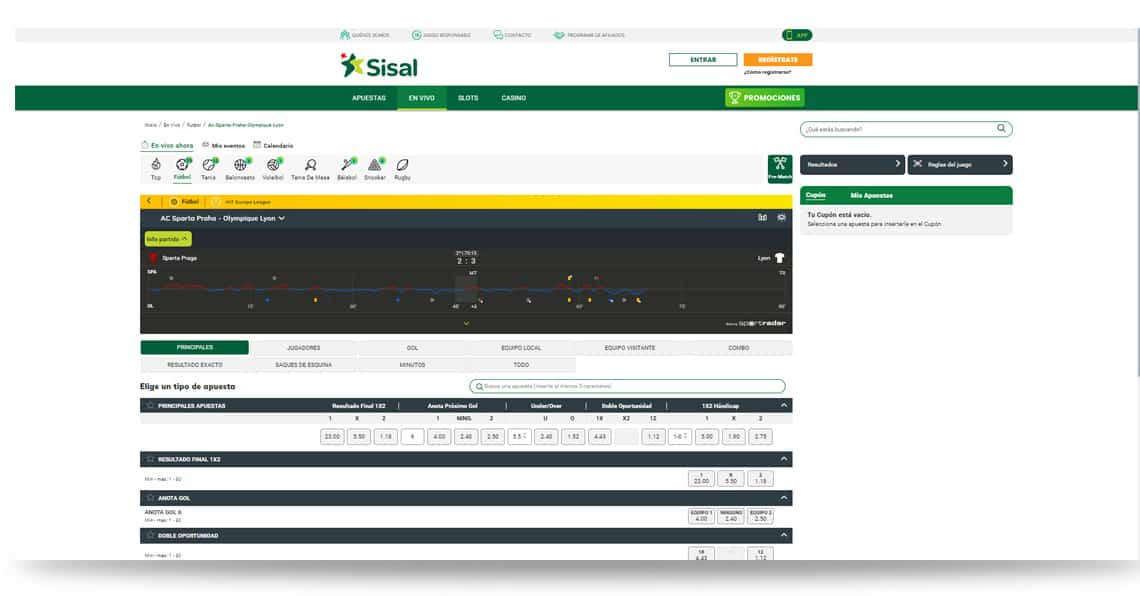Favorite the Doble Oportunidad section star
The image size is (1140, 596).
(x=150, y=536)
